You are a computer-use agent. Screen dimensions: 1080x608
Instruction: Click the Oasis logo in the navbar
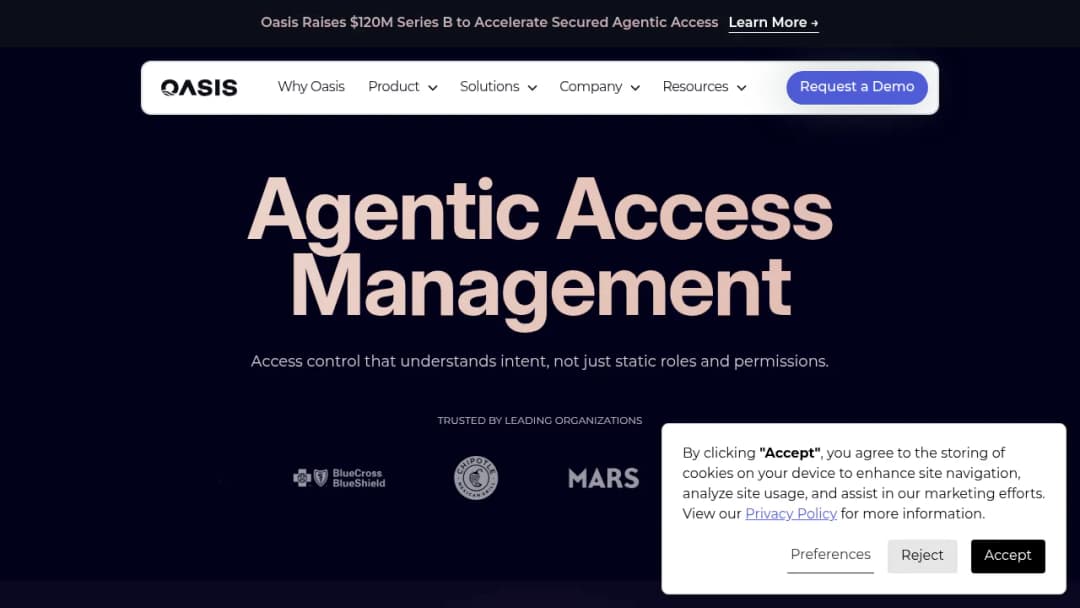tap(199, 87)
